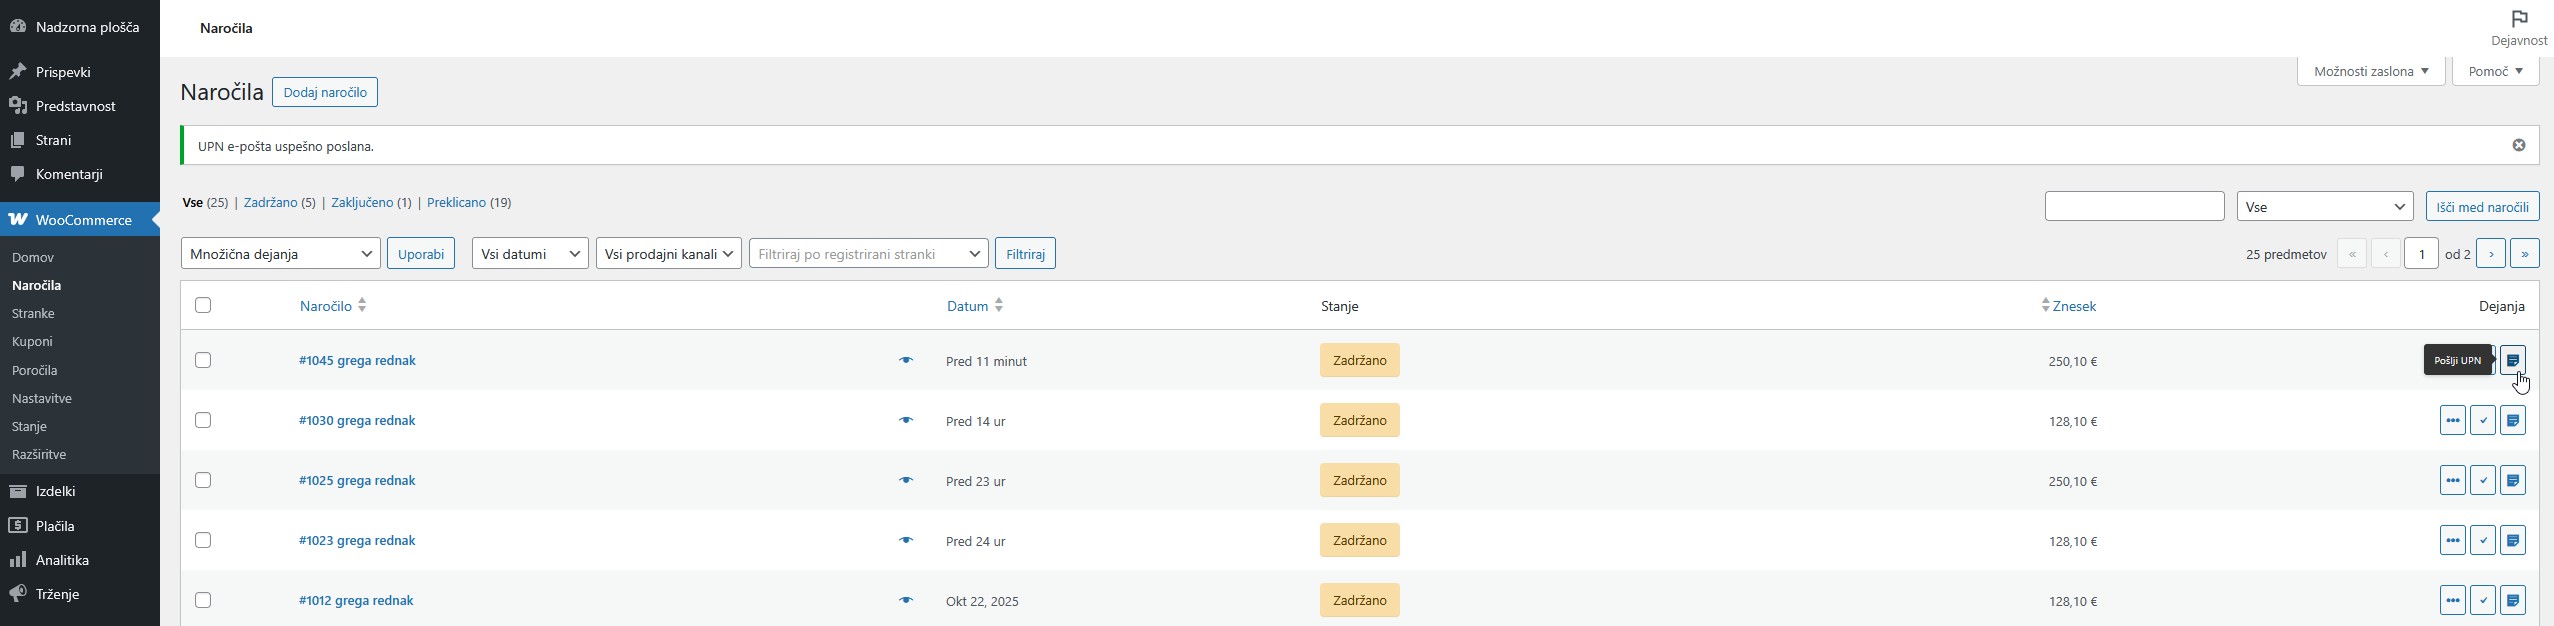Expand Možnosti zaslona screen options
The width and height of the screenshot is (2554, 626).
point(2371,71)
